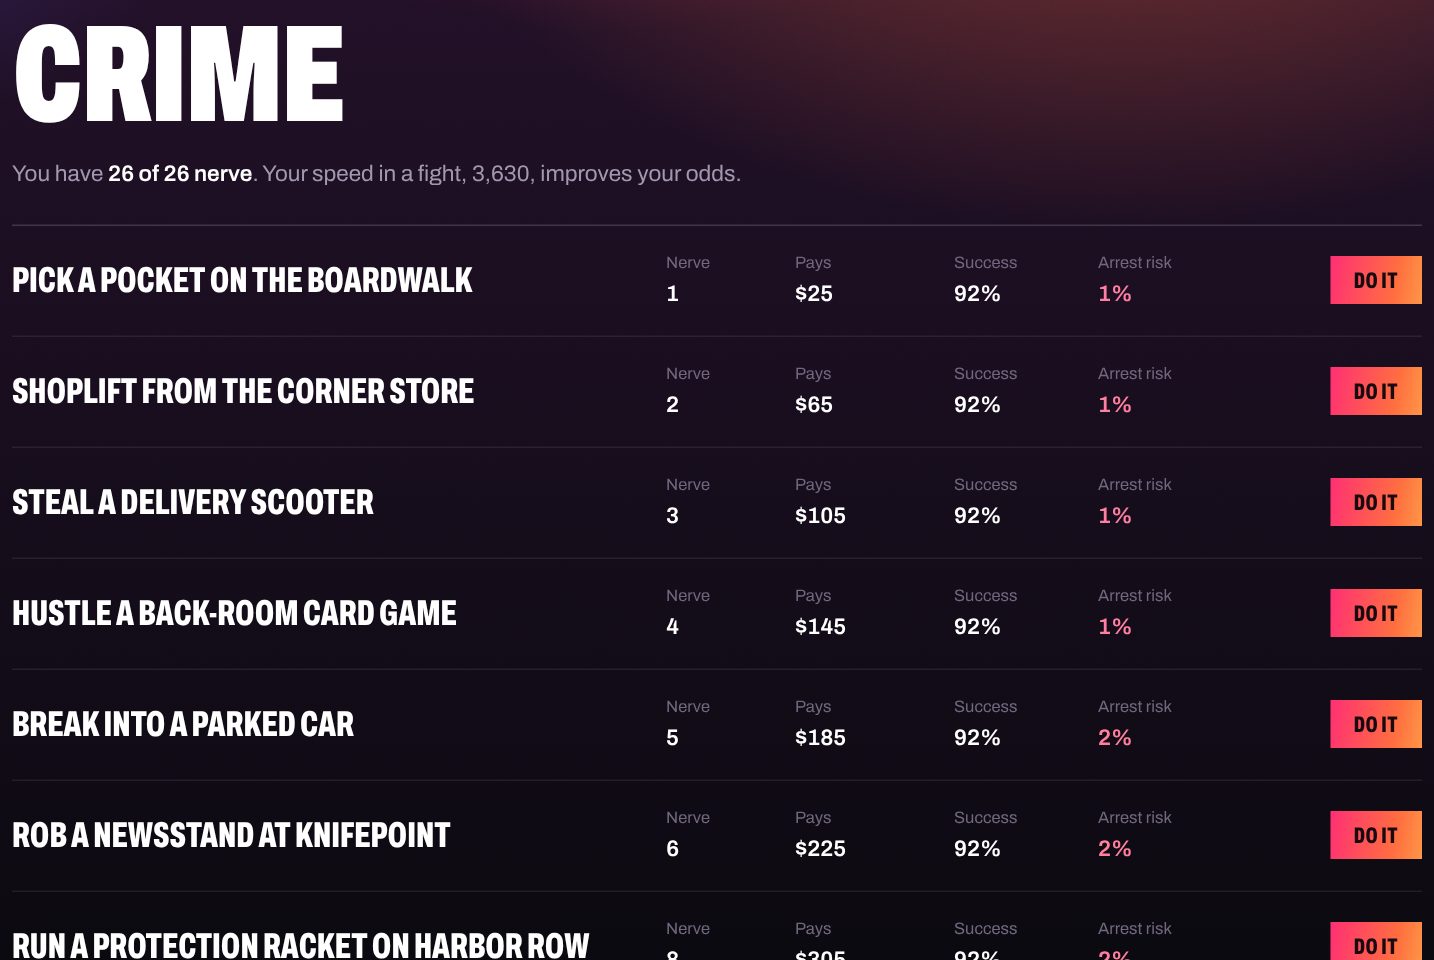Select the Break Into a Parked Car title
Viewport: 1434px width, 960px height.
click(183, 724)
